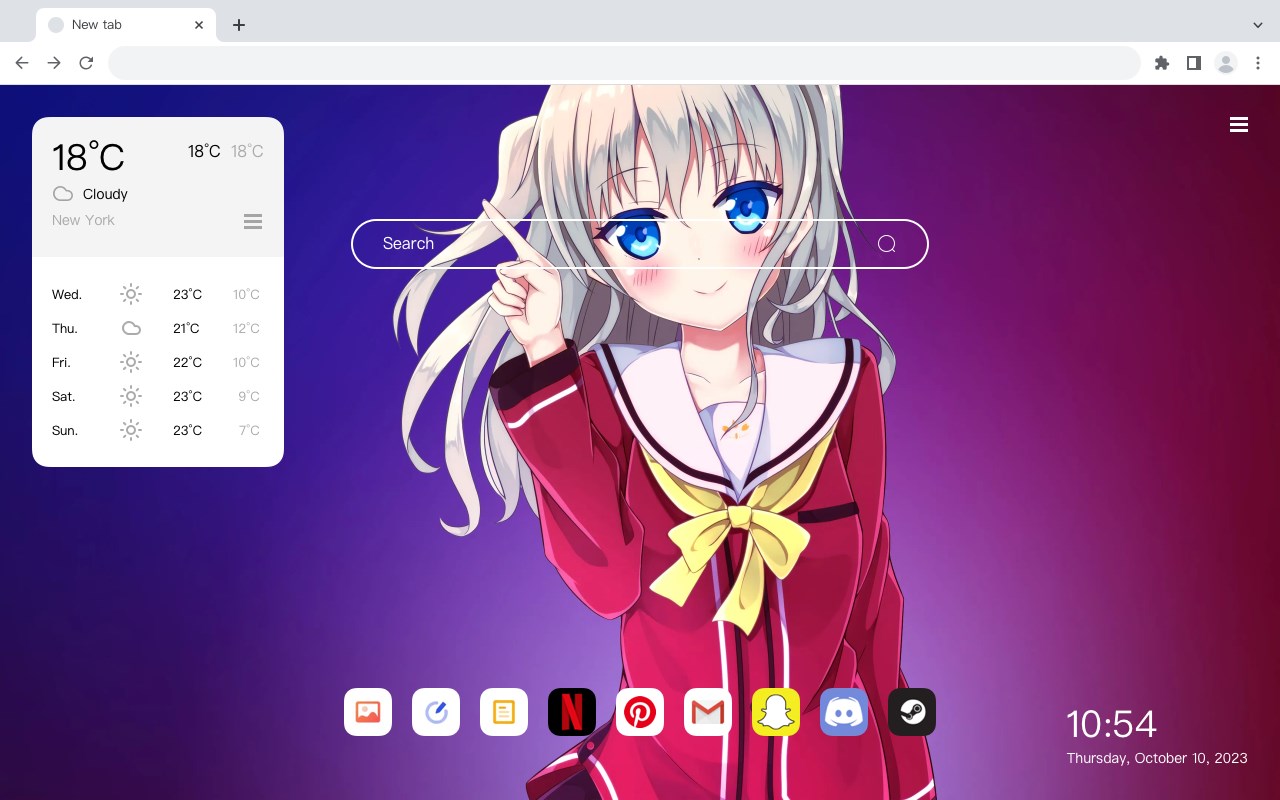Click the 21°C high for Thursday
The height and width of the screenshot is (800, 1280).
(x=186, y=329)
